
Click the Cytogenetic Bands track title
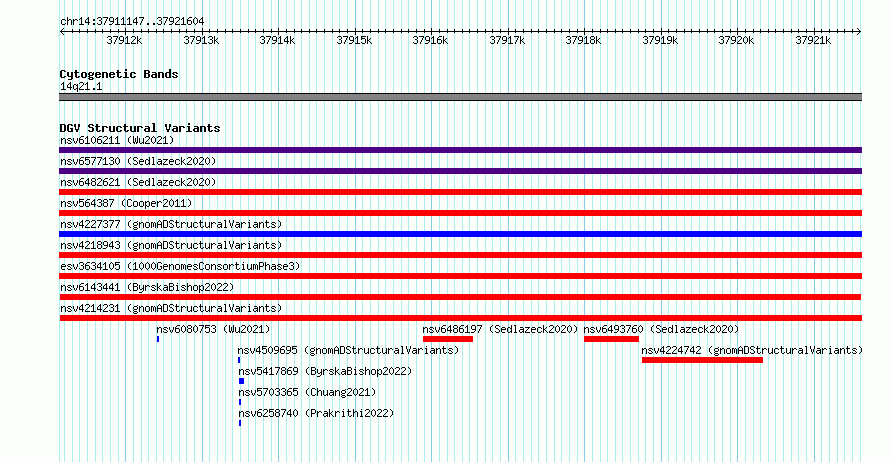click(119, 74)
